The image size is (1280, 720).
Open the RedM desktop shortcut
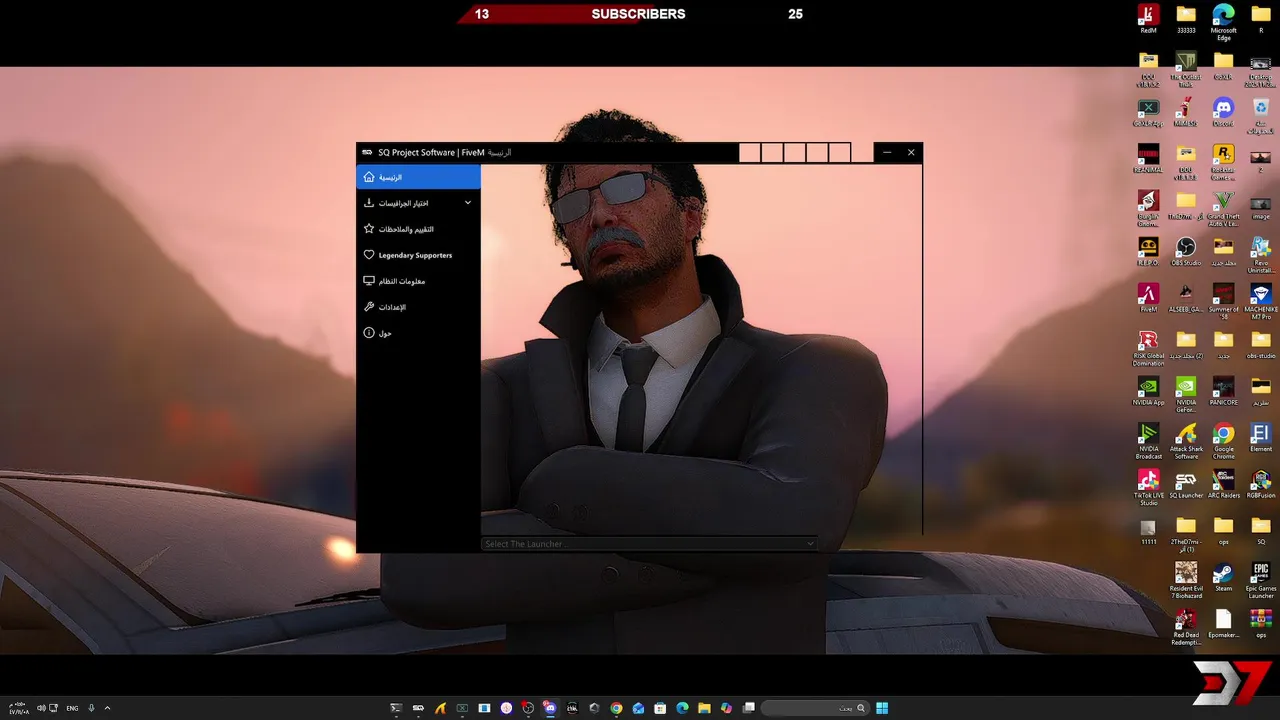[1148, 19]
